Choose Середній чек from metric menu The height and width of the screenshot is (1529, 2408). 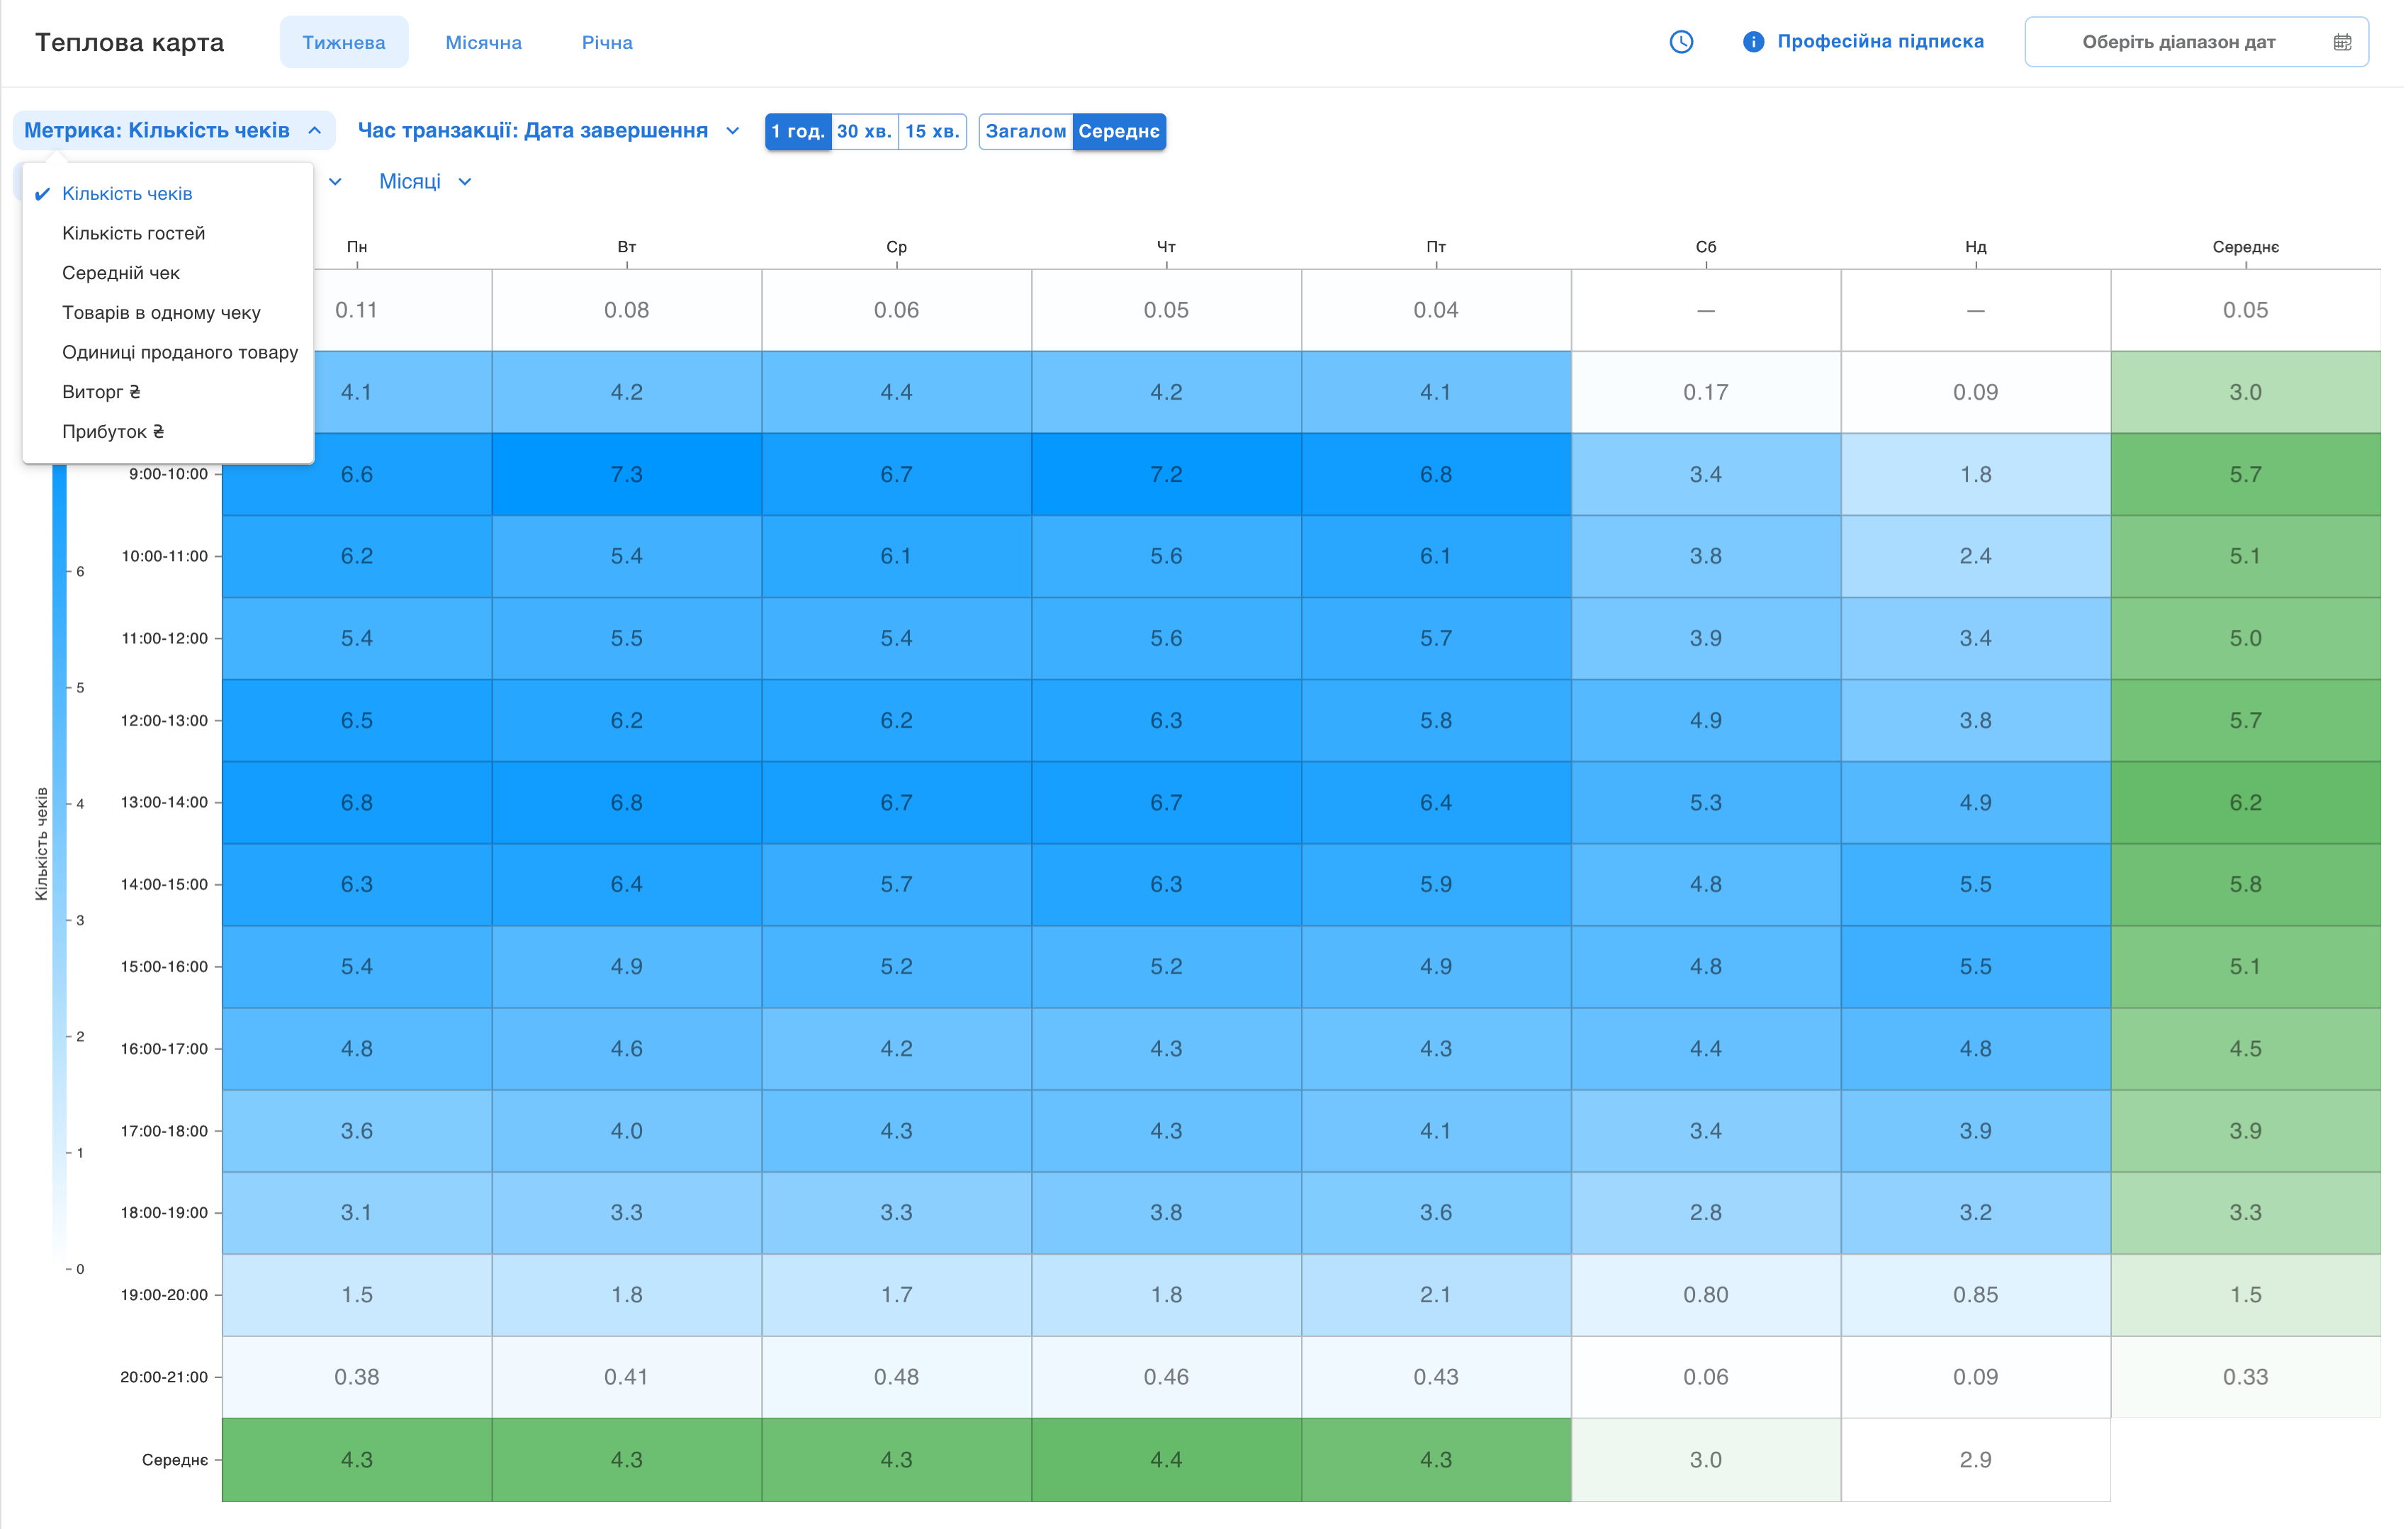pyautogui.click(x=121, y=273)
